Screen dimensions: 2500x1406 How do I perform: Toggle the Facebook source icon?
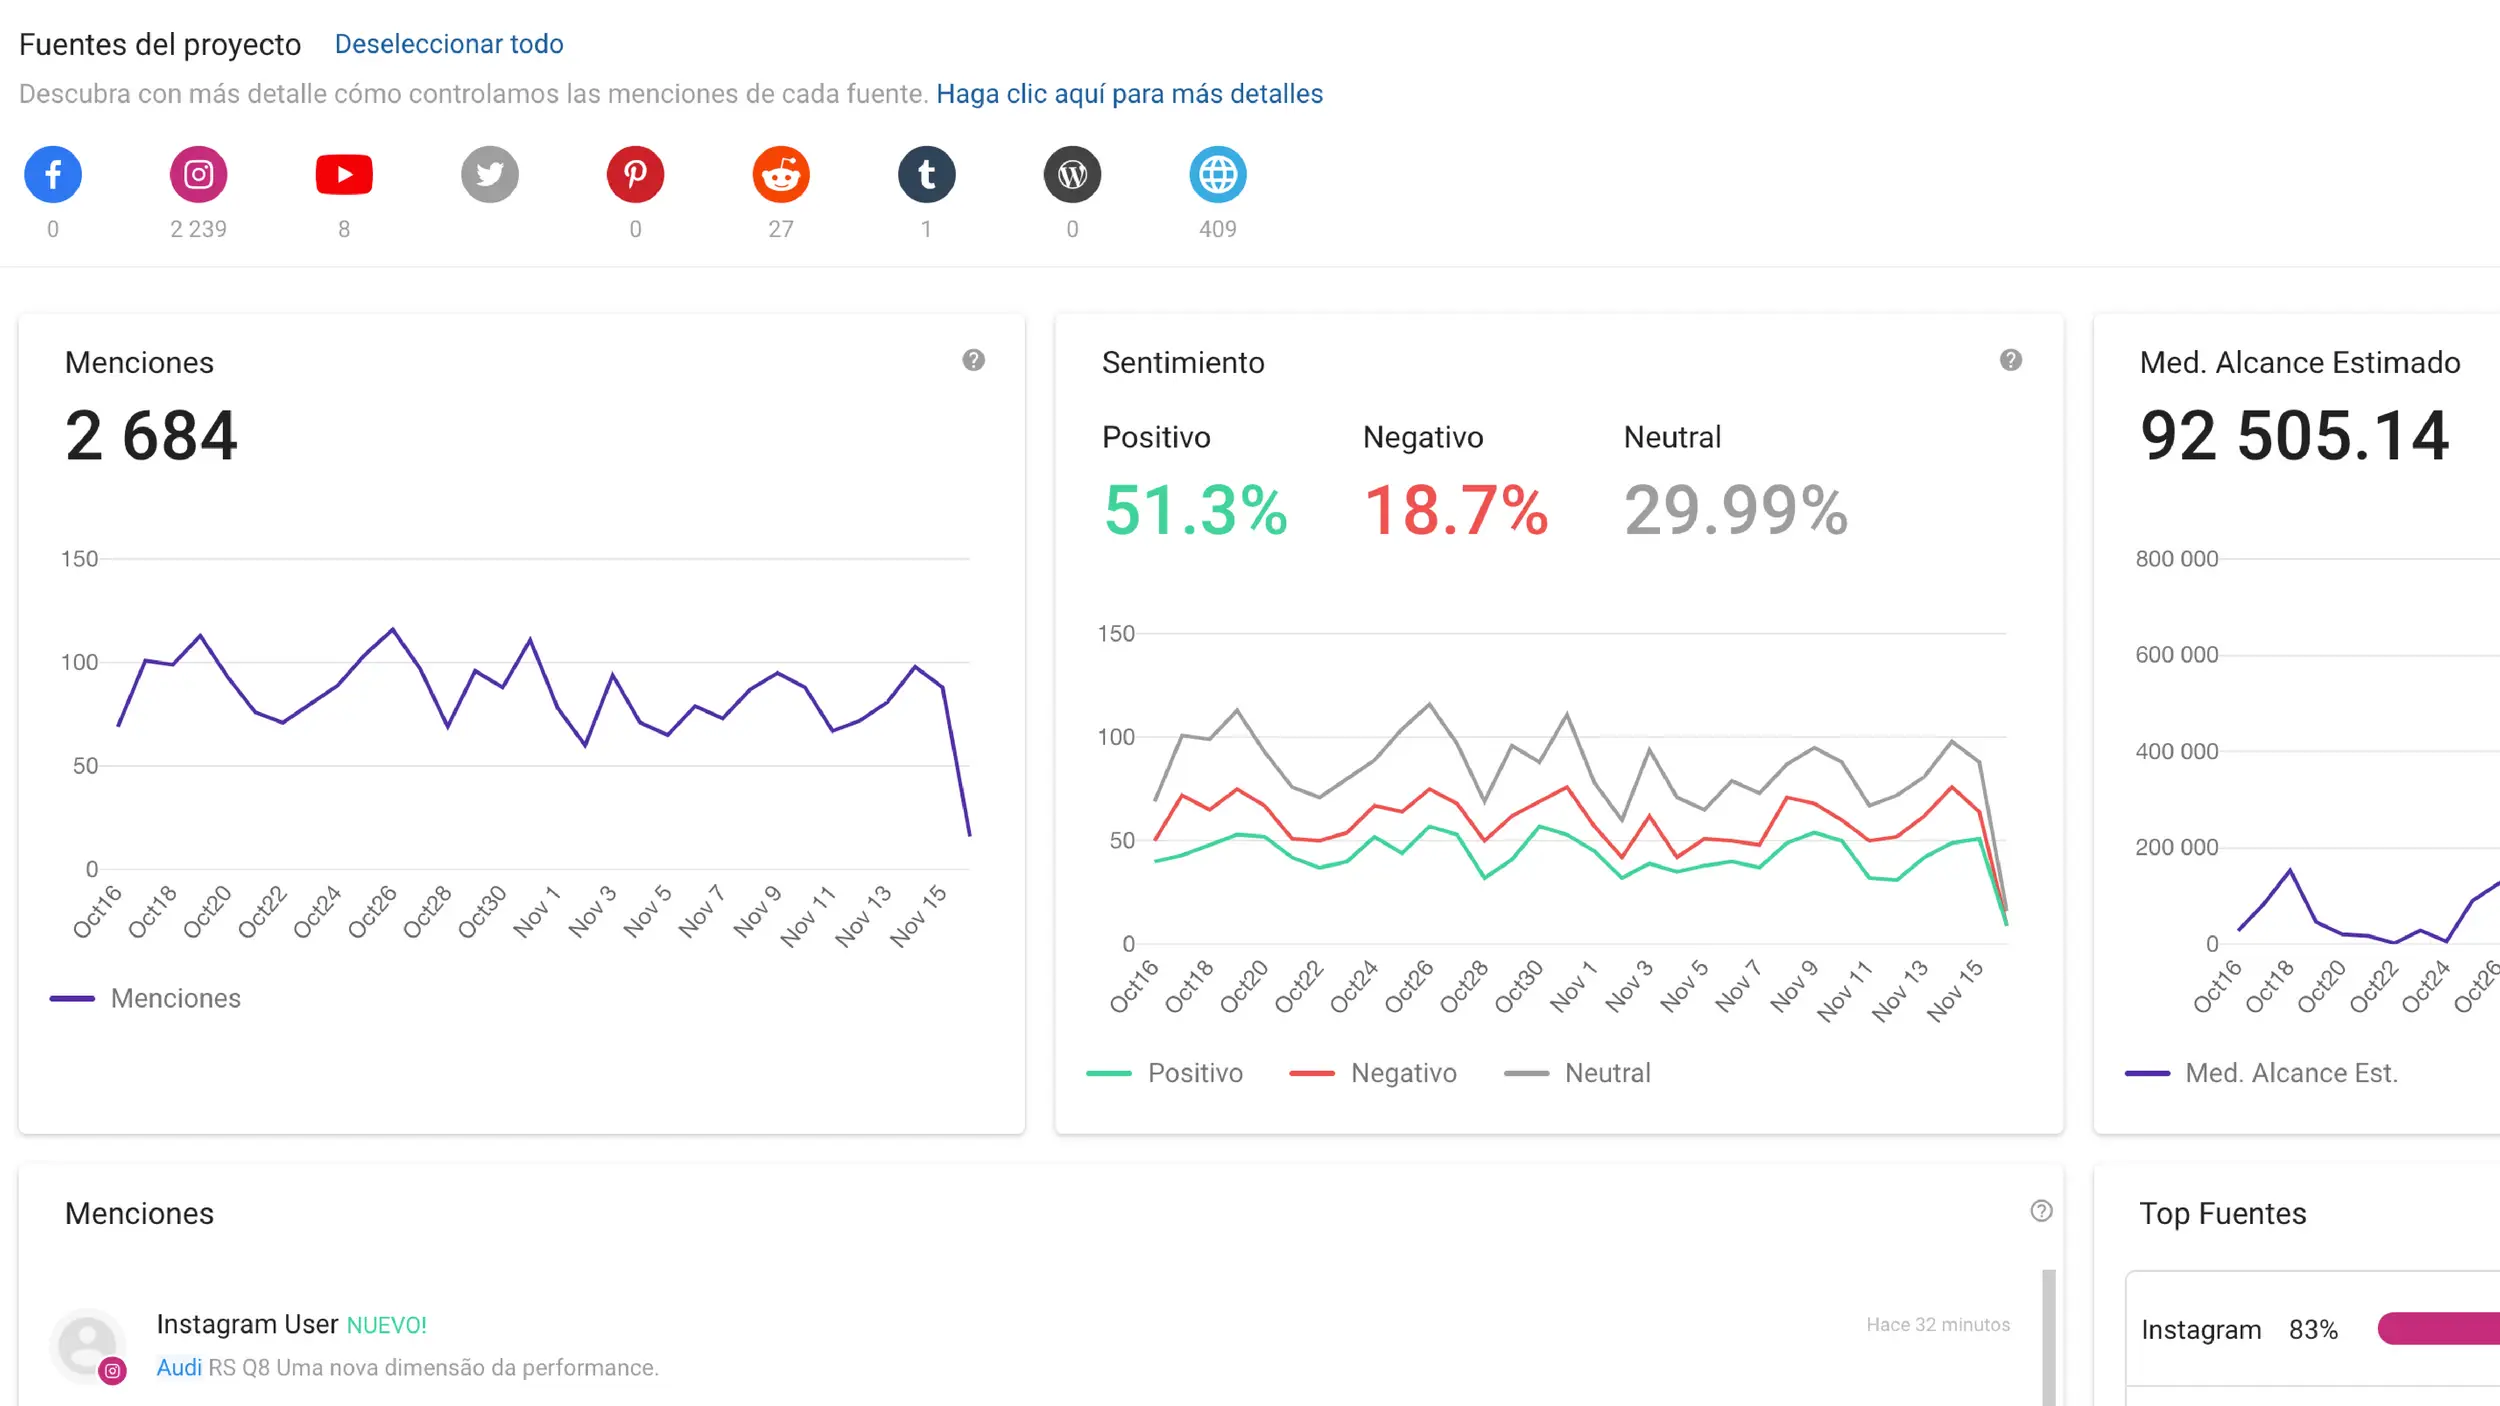click(x=53, y=175)
